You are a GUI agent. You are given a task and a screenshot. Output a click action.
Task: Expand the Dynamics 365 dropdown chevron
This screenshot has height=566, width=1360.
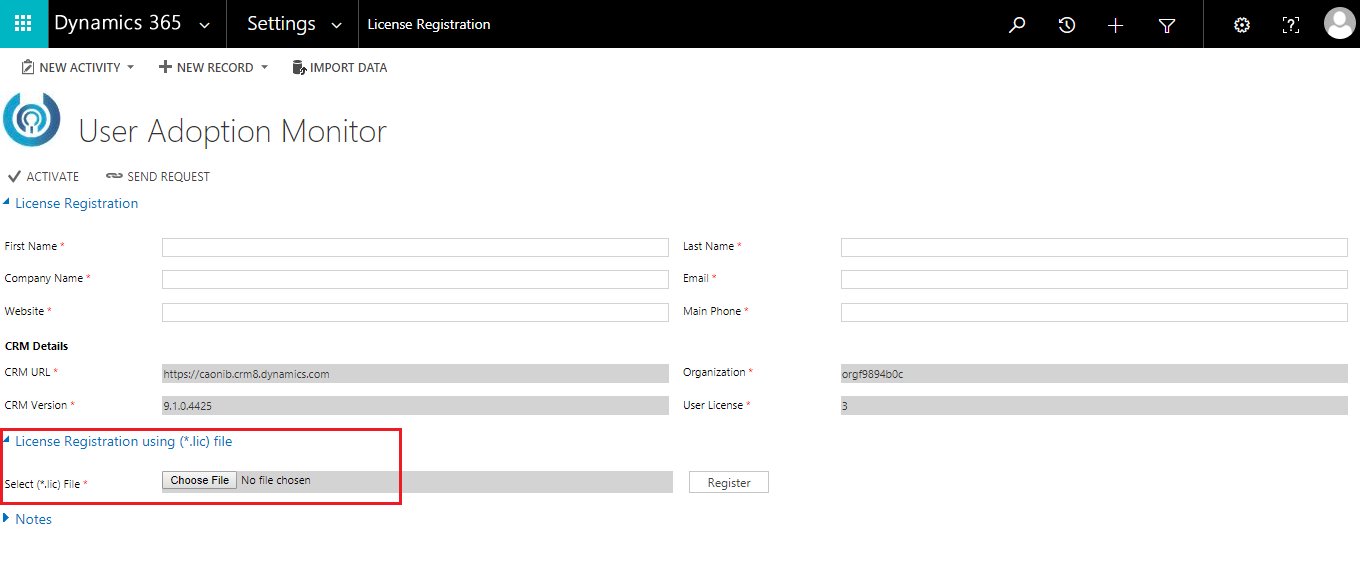coord(205,25)
